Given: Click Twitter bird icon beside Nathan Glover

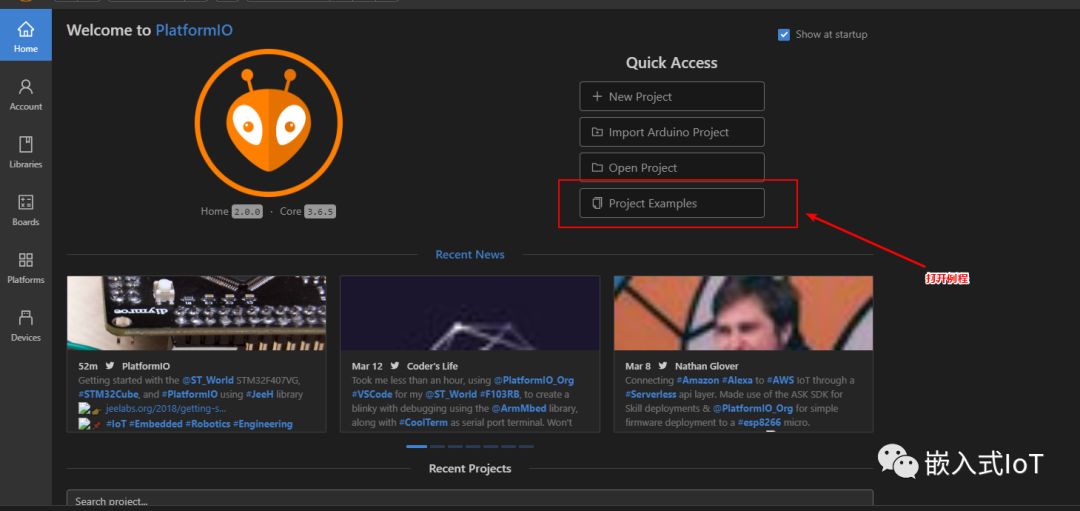Looking at the screenshot, I should pos(664,366).
